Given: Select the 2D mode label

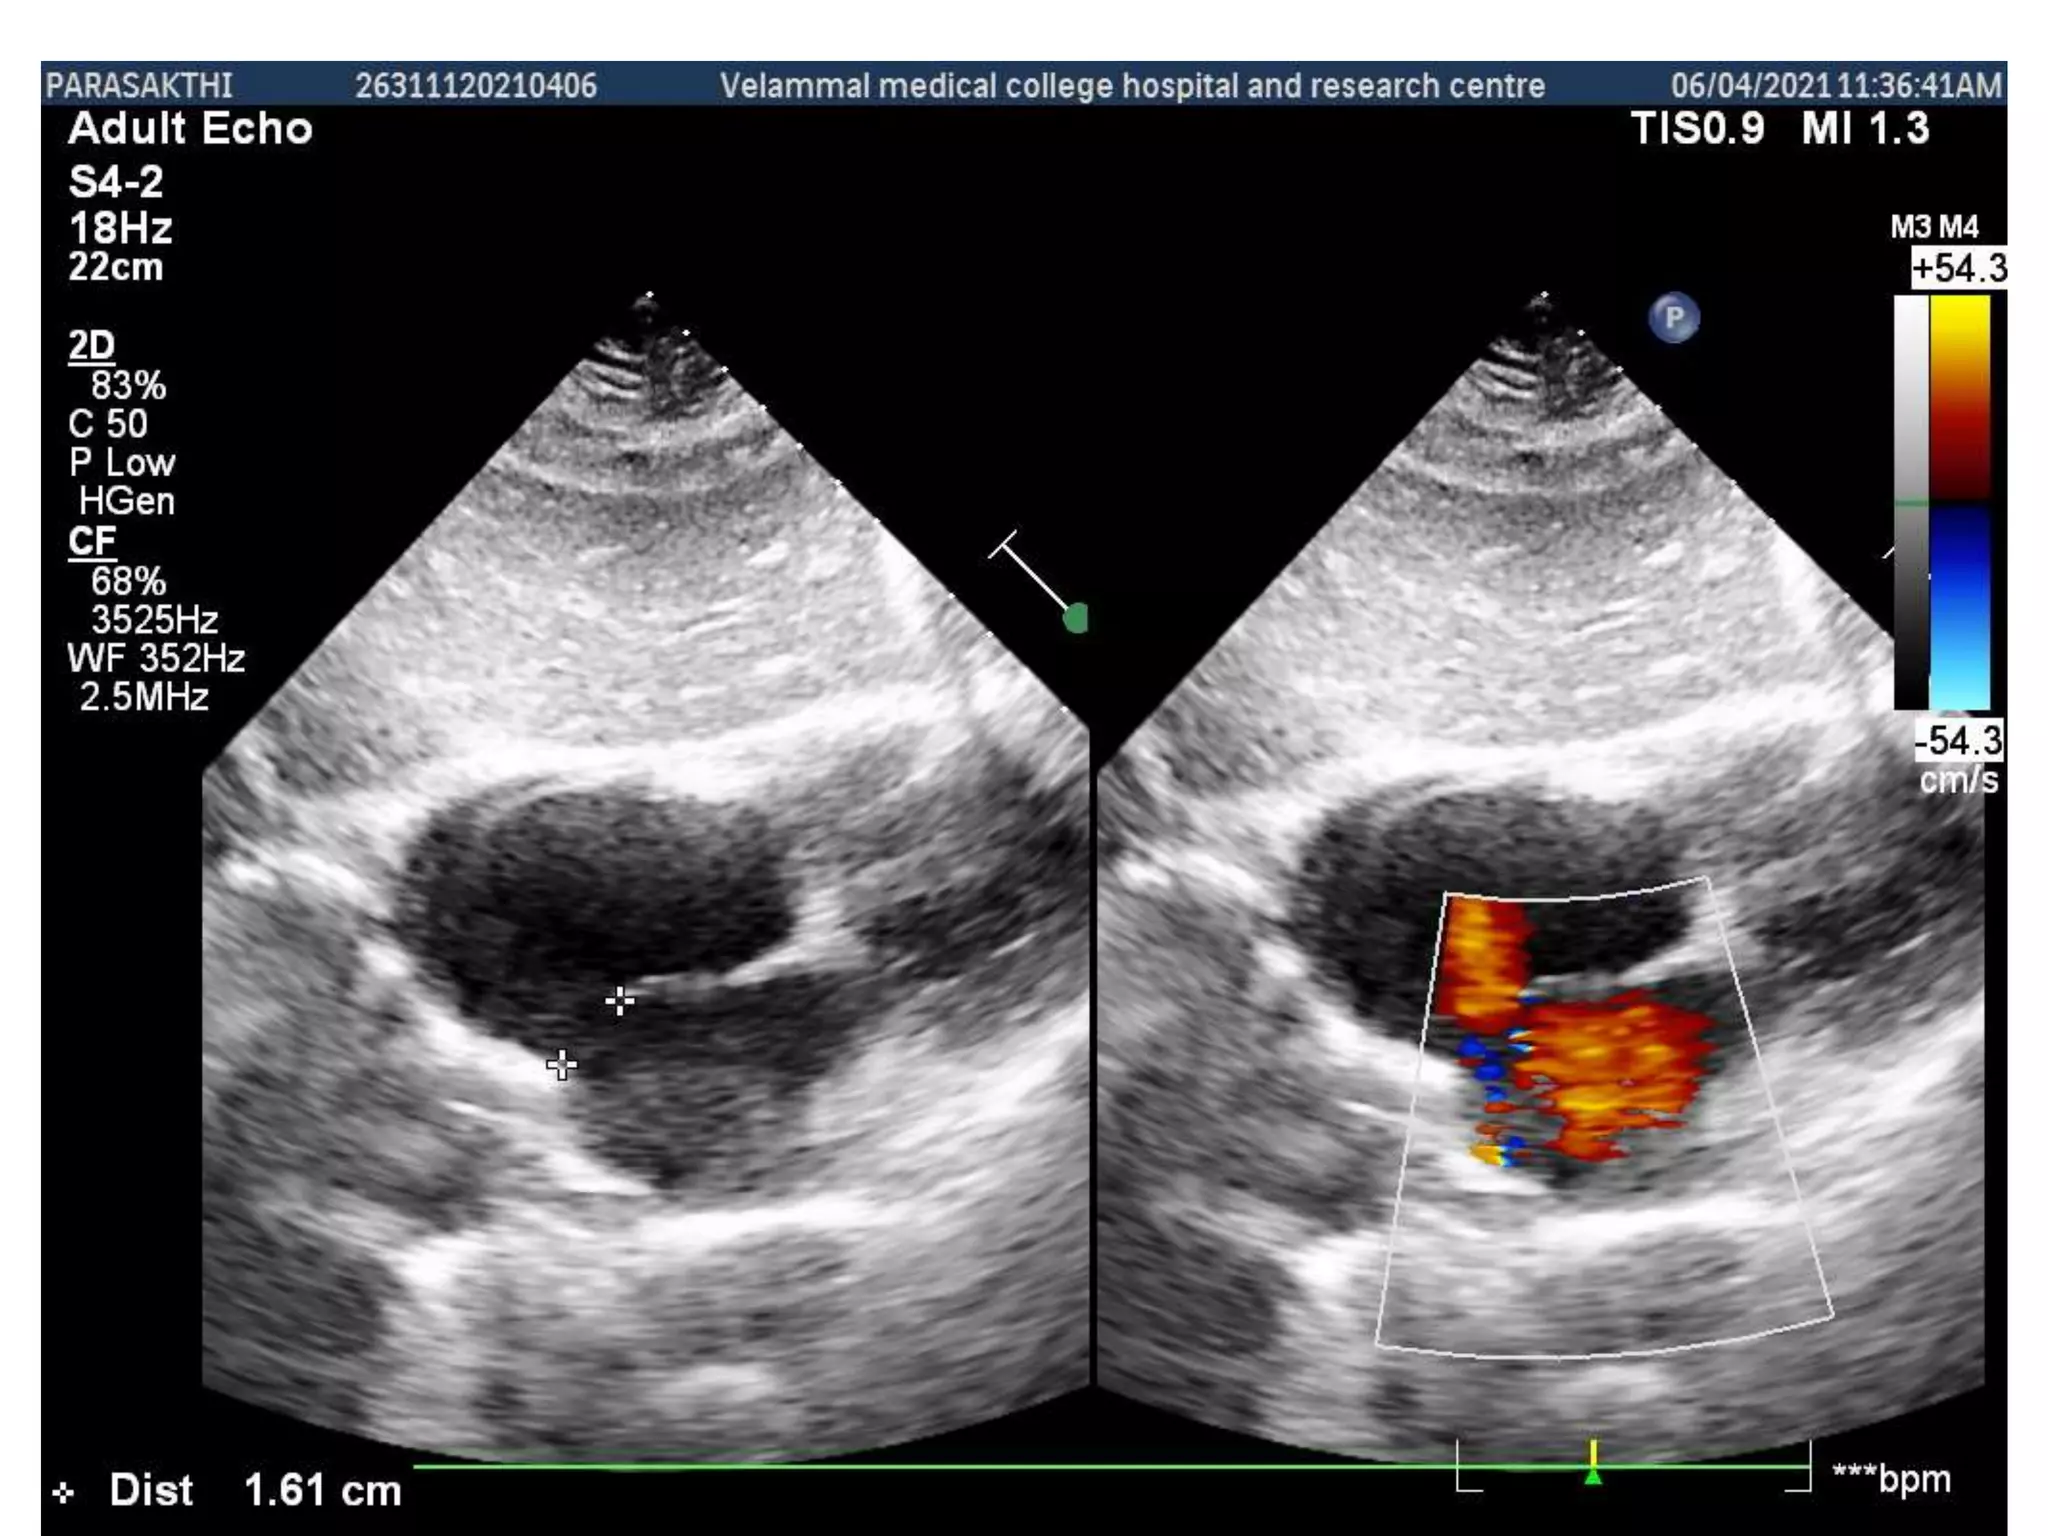Looking at the screenshot, I should coord(91,346).
